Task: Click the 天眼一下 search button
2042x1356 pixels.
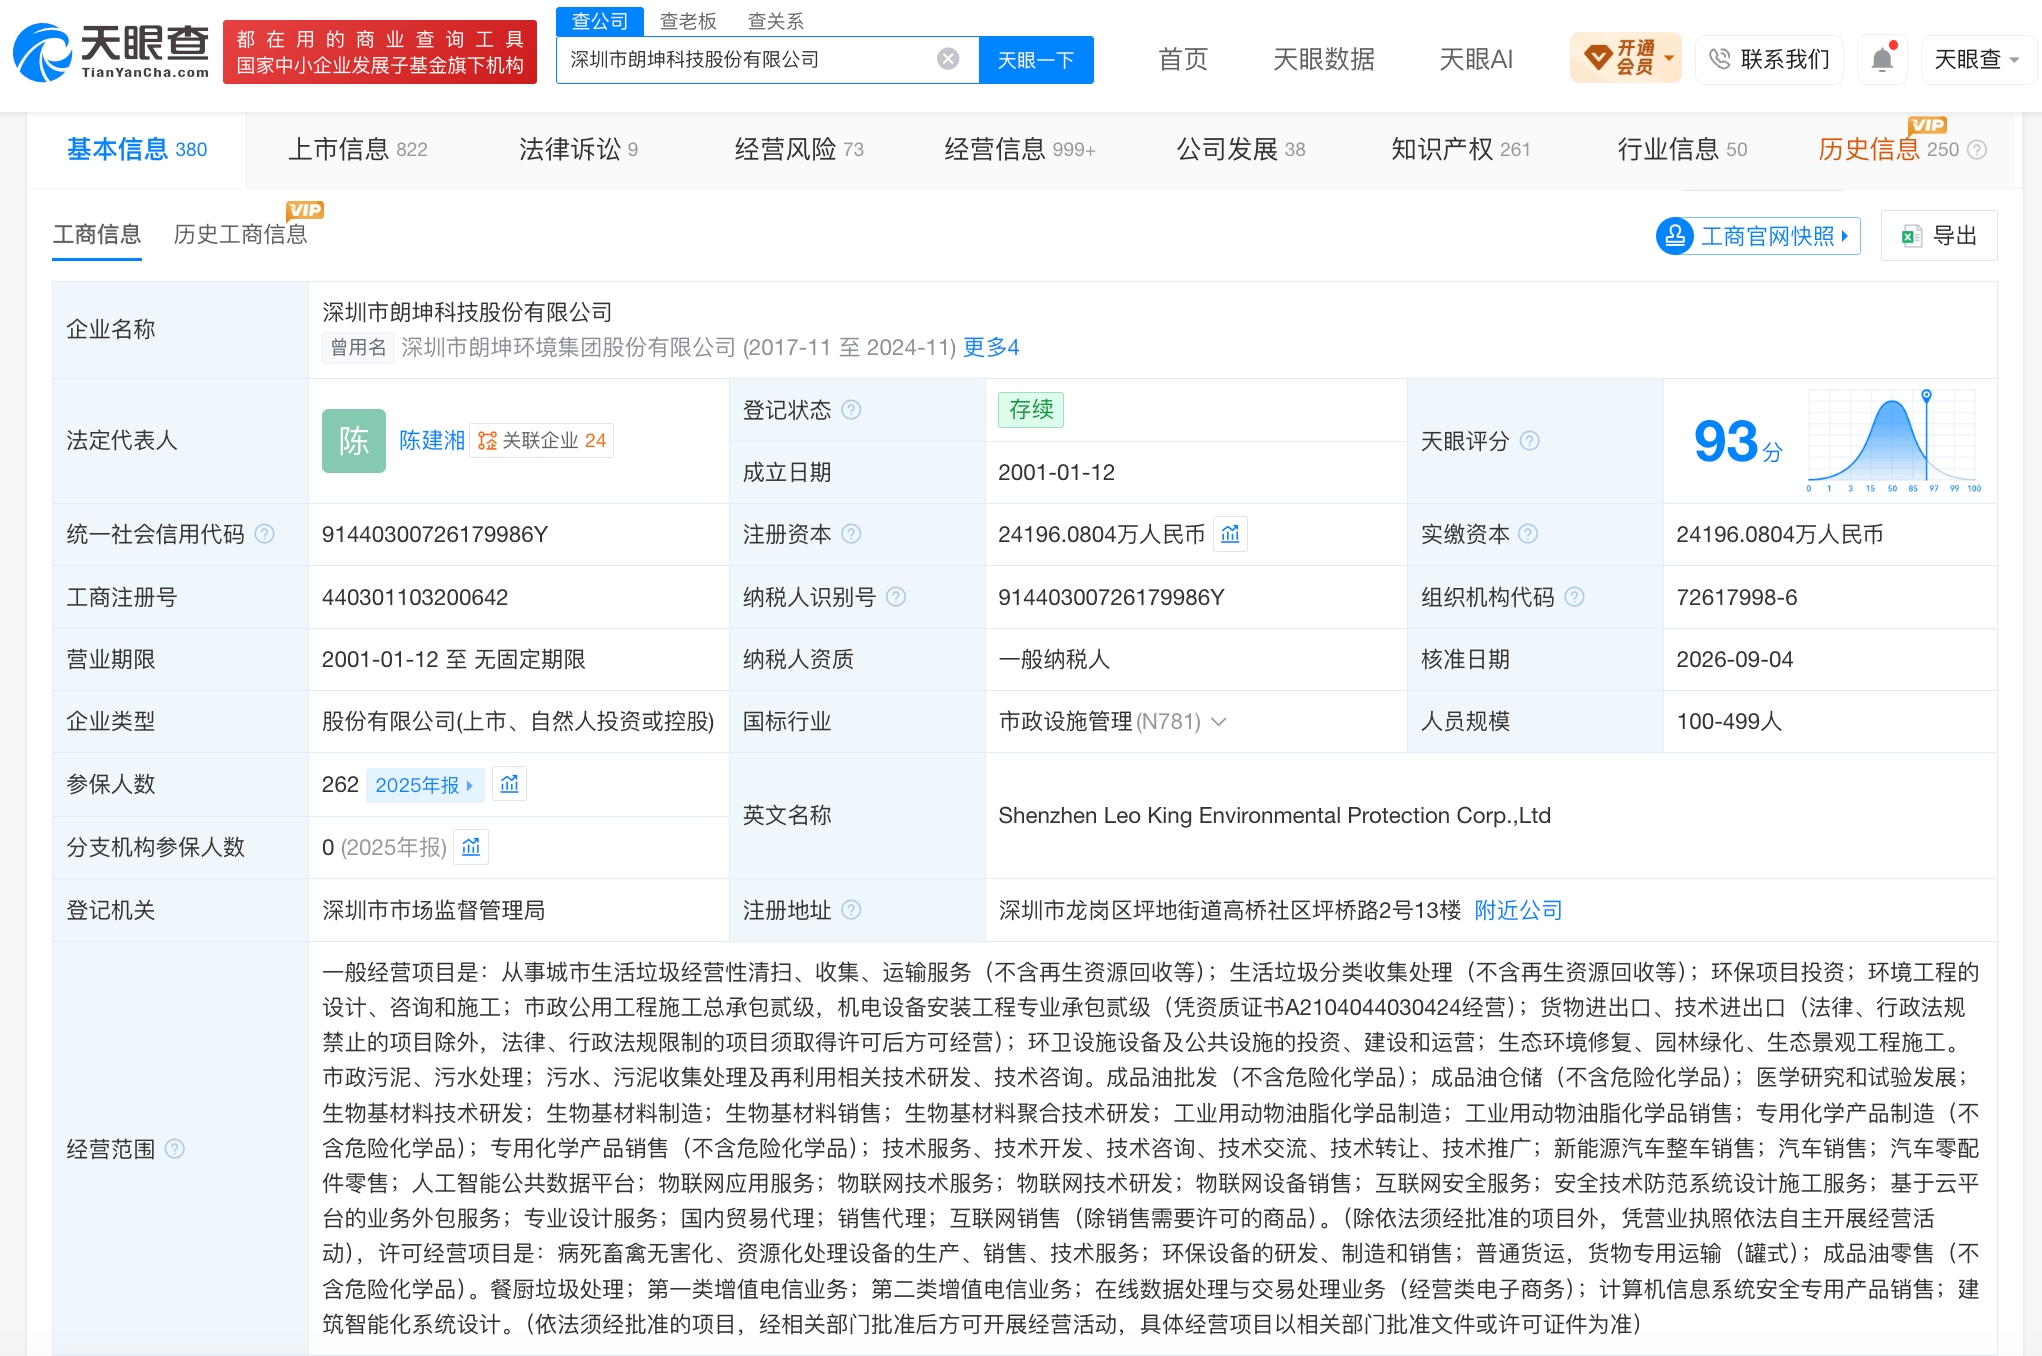Action: tap(1036, 59)
